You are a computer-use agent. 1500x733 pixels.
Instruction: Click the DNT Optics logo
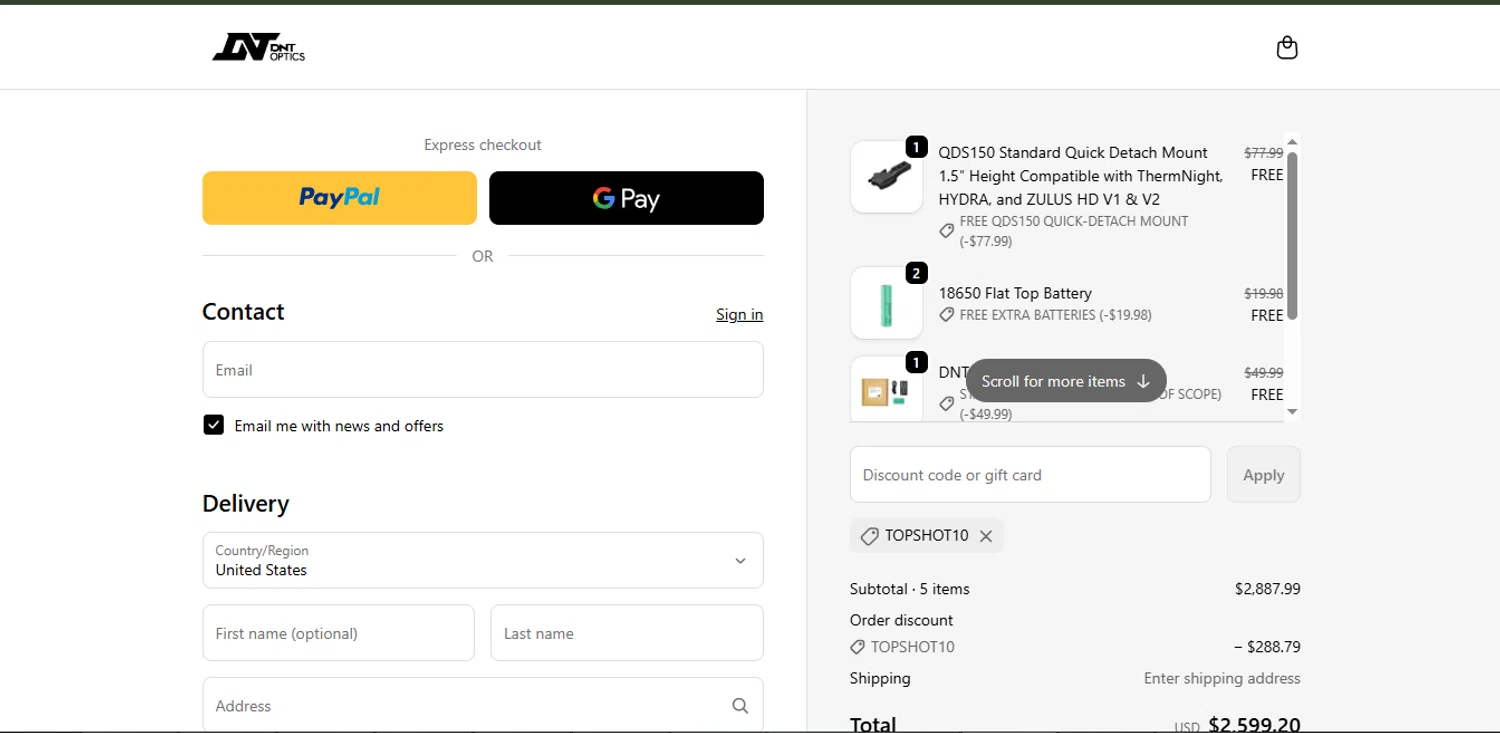258,47
